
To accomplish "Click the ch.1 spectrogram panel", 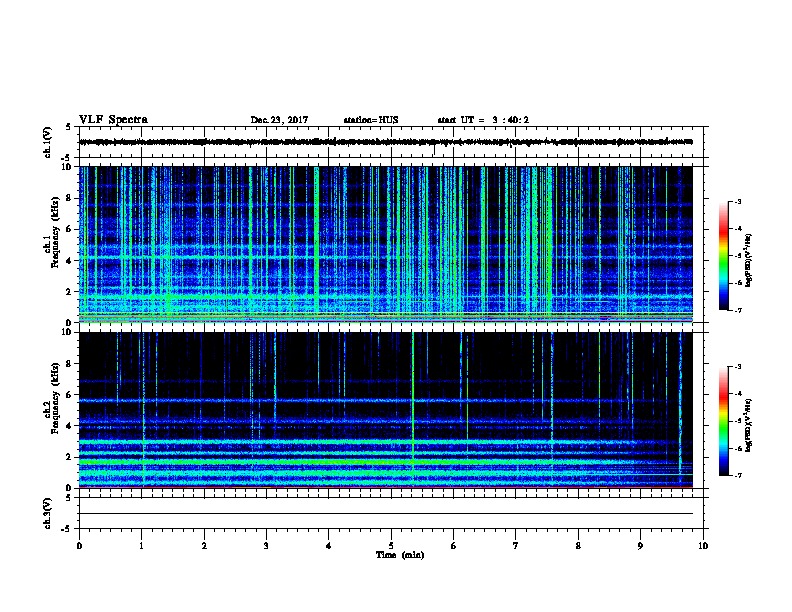I will (x=386, y=244).
